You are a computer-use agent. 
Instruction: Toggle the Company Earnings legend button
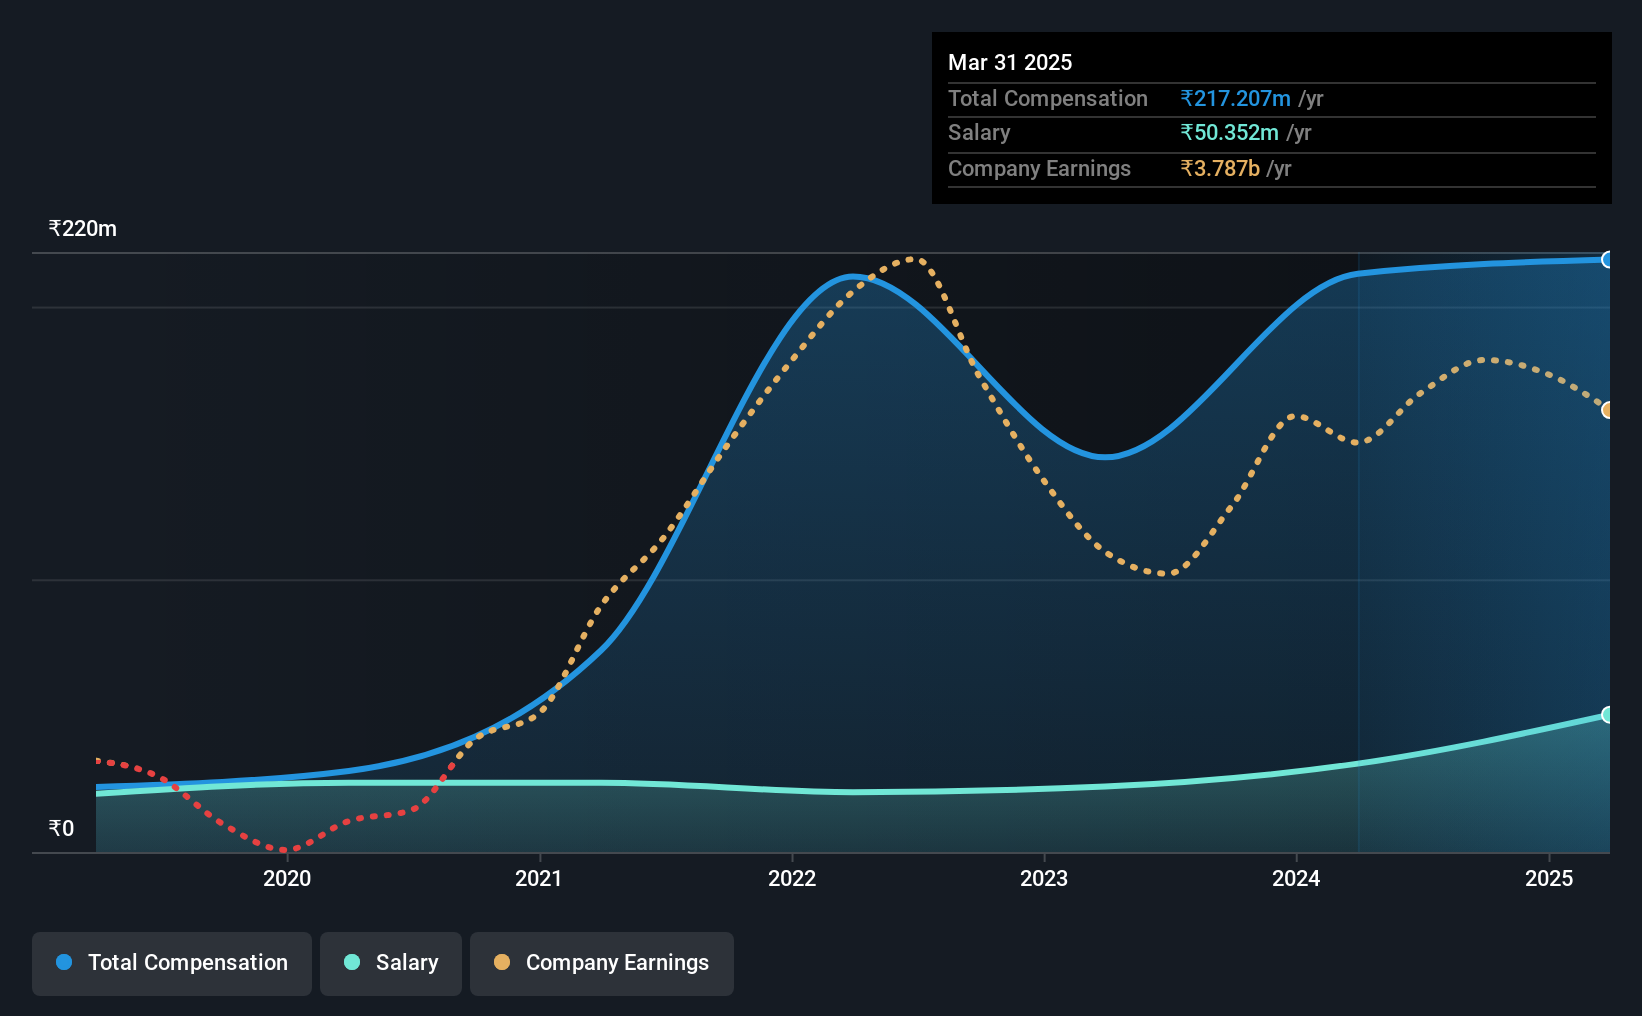(602, 963)
